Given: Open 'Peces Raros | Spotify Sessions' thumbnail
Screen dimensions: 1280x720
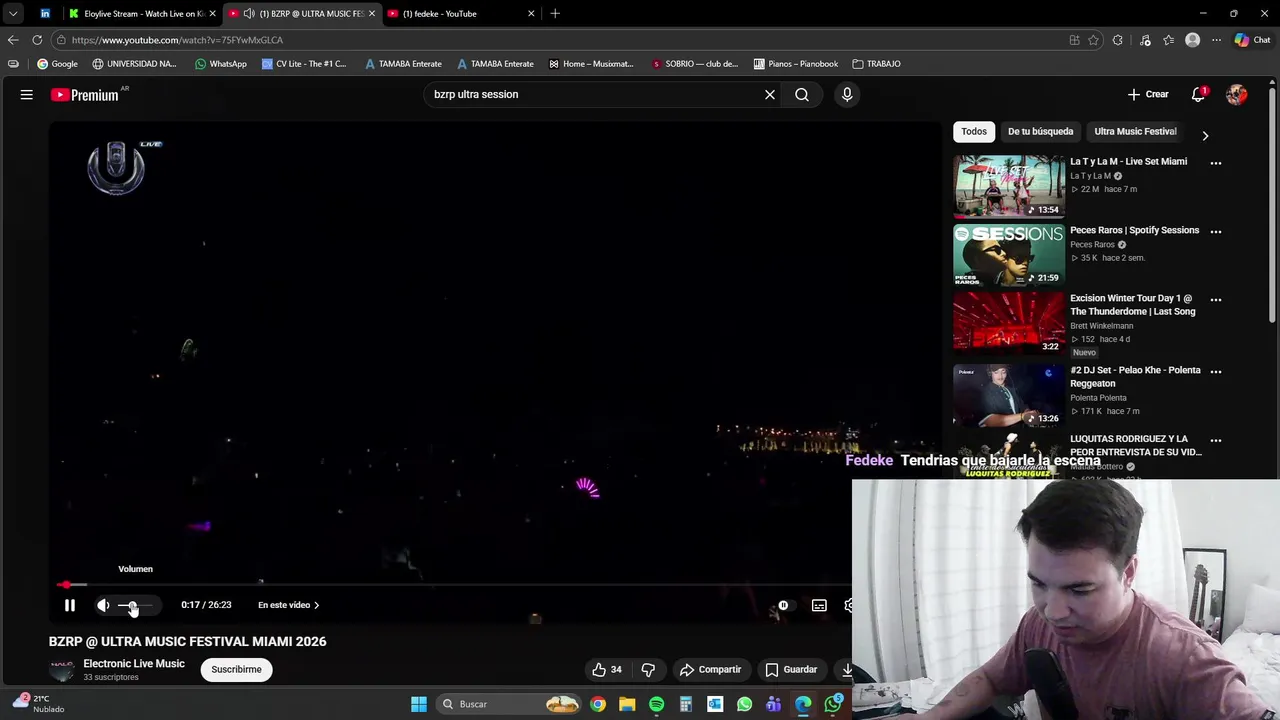Looking at the screenshot, I should (1009, 254).
